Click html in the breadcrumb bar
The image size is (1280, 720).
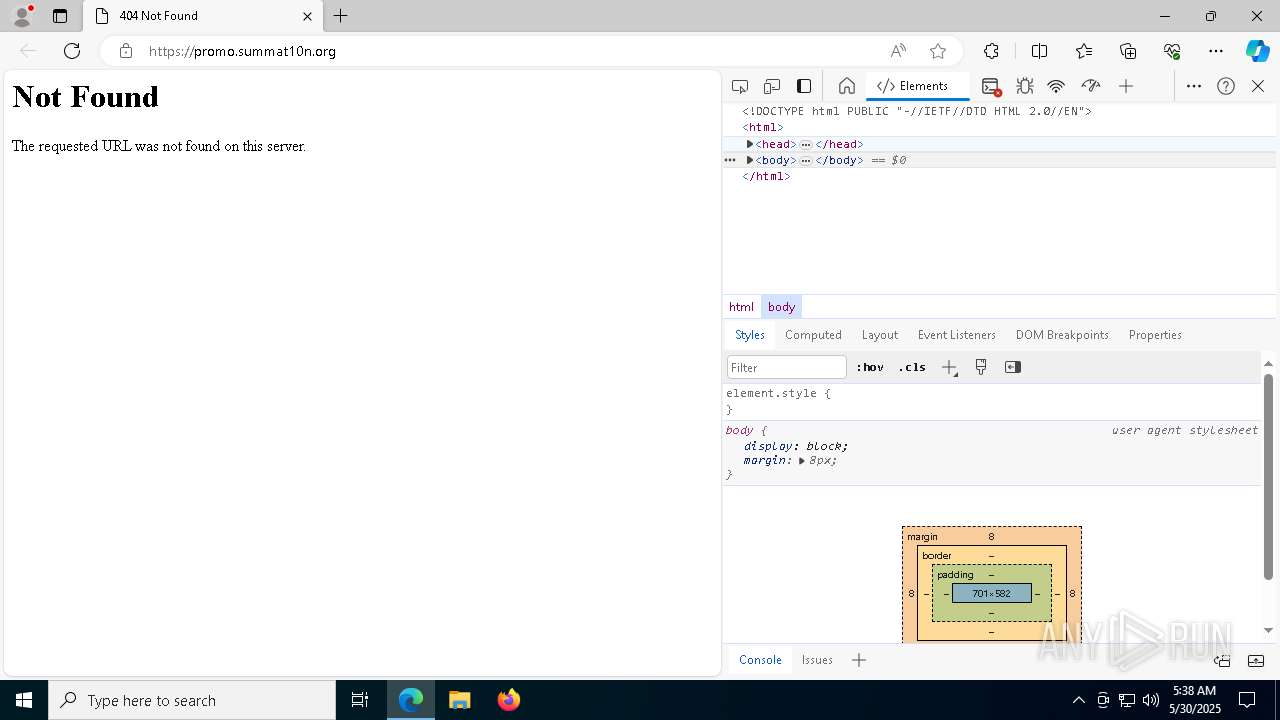(741, 307)
